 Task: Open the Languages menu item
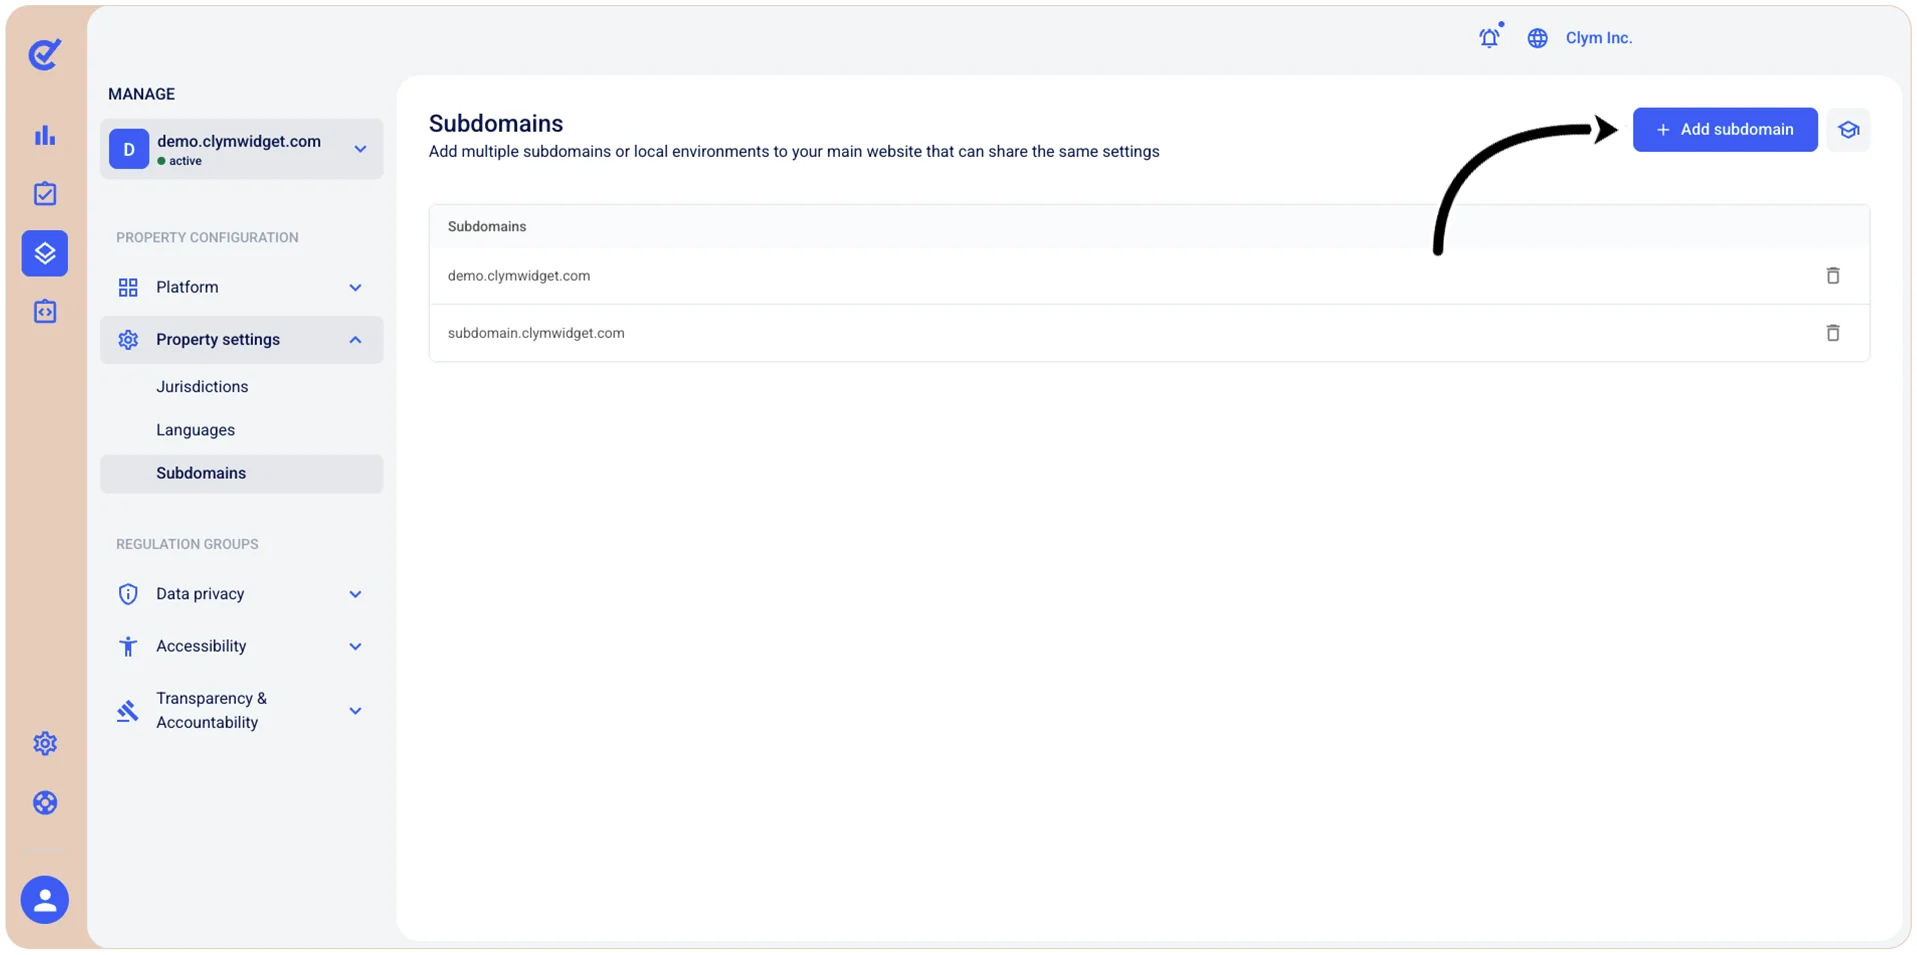[x=195, y=430]
